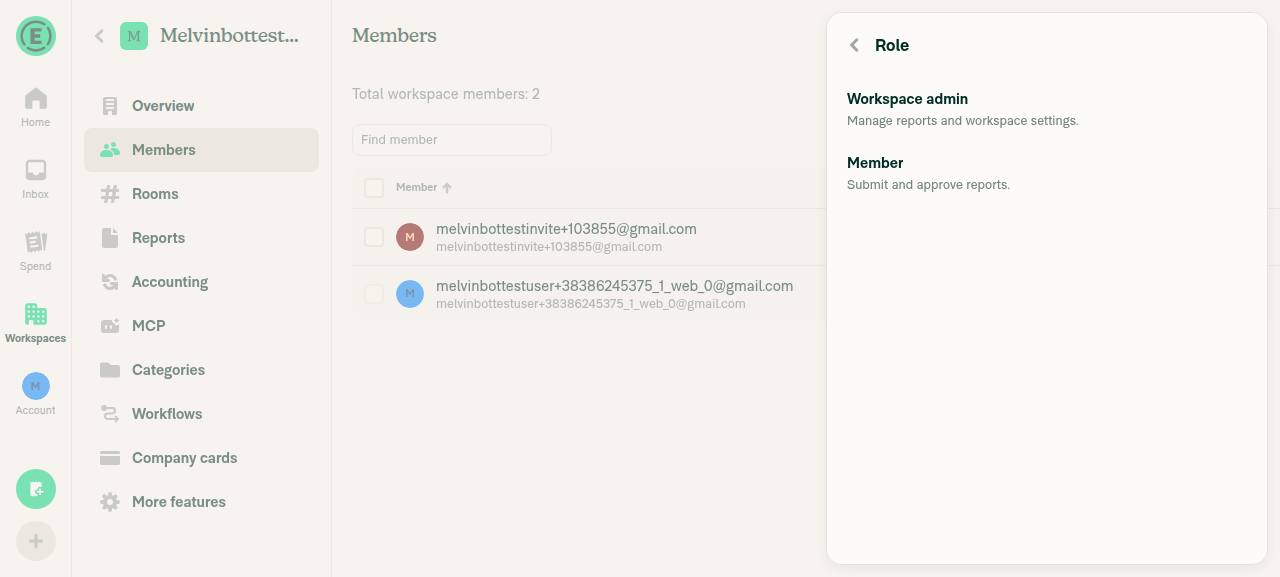Click avatar of melvinbottestuser+38386245375_1_web_0

tap(410, 294)
